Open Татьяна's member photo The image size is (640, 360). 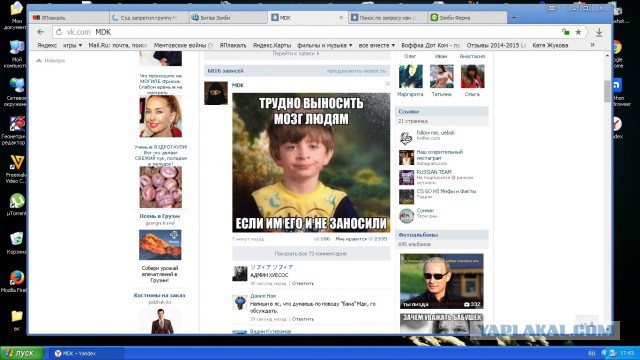(442, 76)
